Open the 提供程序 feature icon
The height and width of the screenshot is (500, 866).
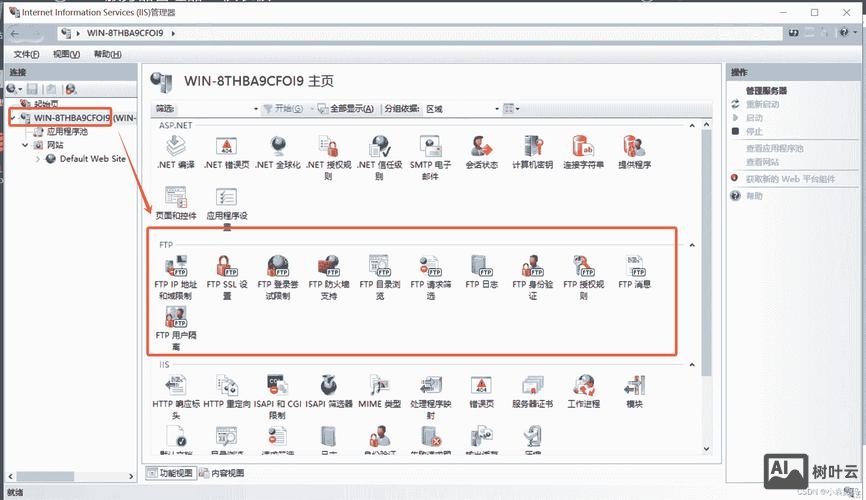click(634, 152)
